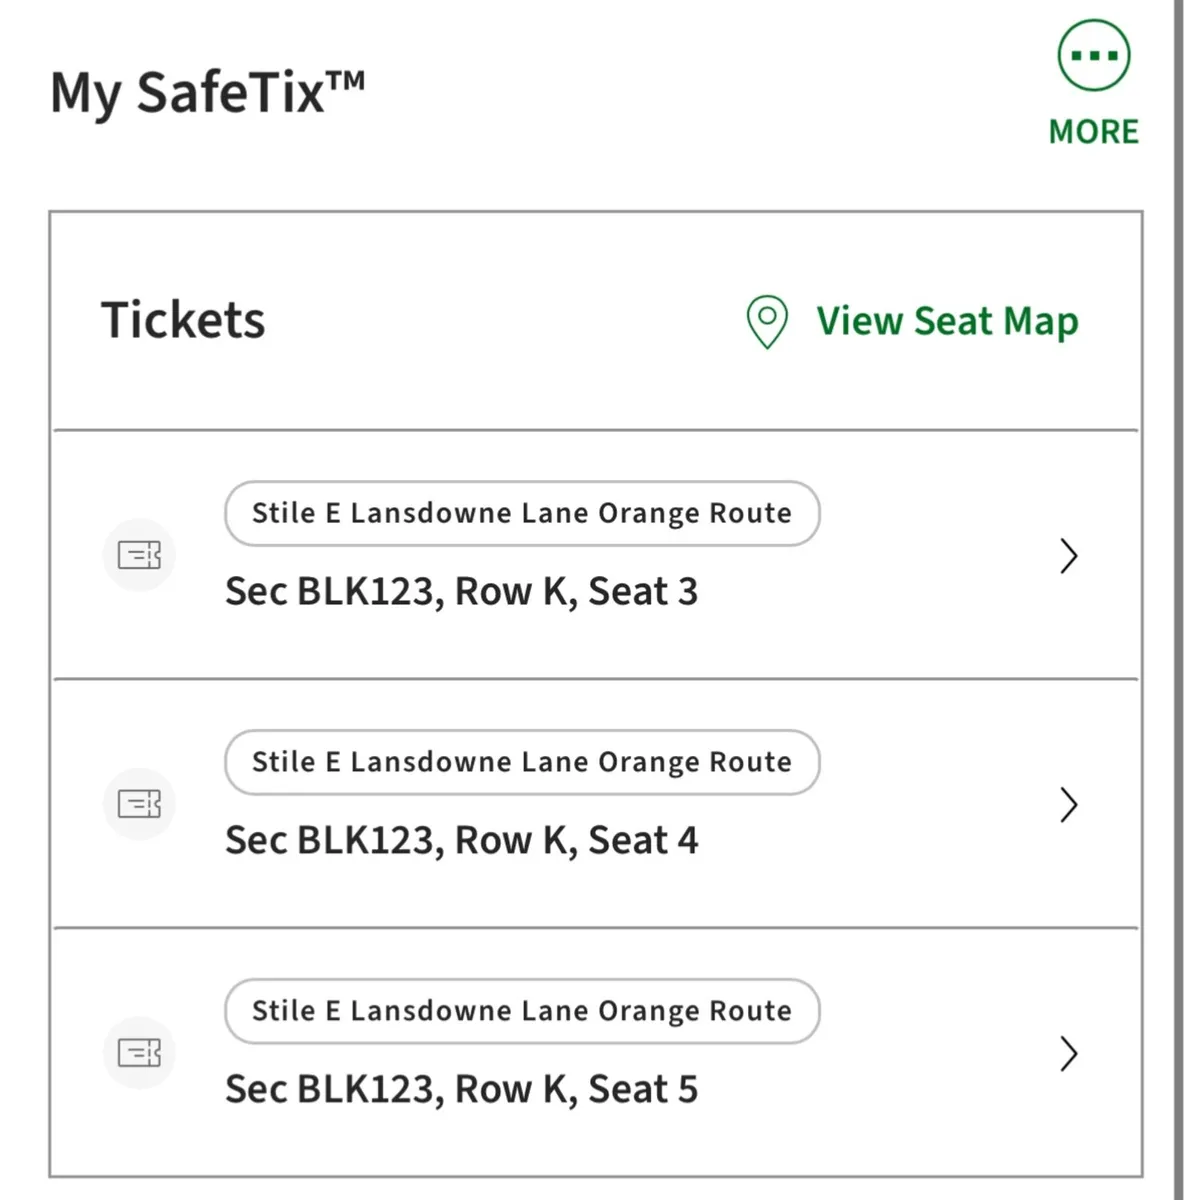Open the MORE three-dot circle icon
Viewport: 1192px width, 1200px height.
tap(1094, 56)
